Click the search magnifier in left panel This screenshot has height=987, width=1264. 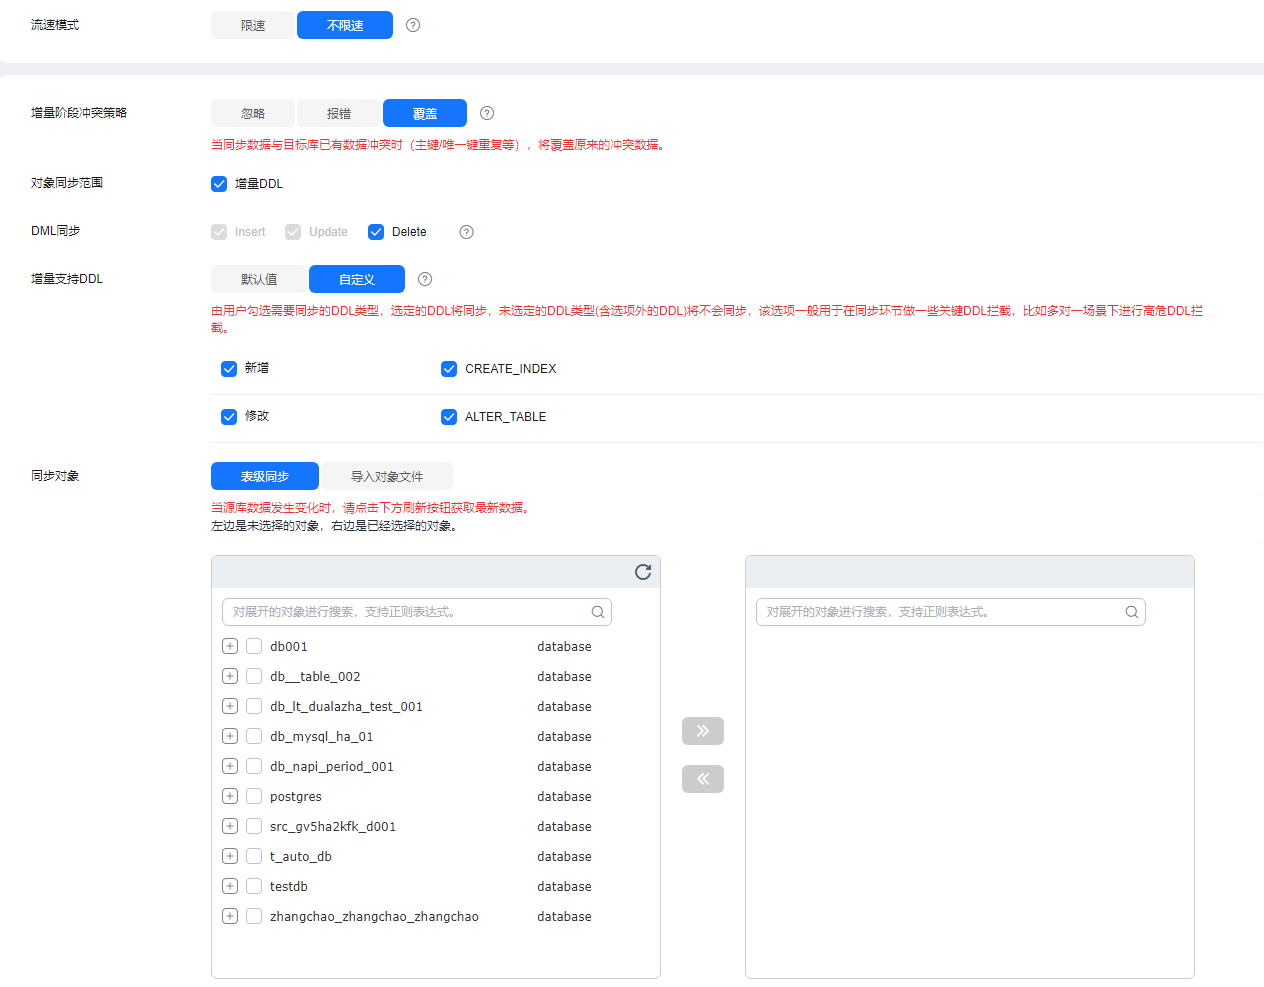point(598,611)
